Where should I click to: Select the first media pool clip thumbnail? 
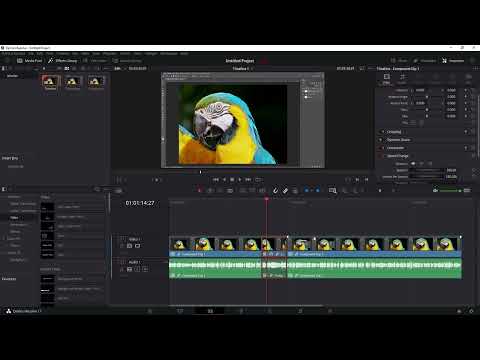coord(51,82)
